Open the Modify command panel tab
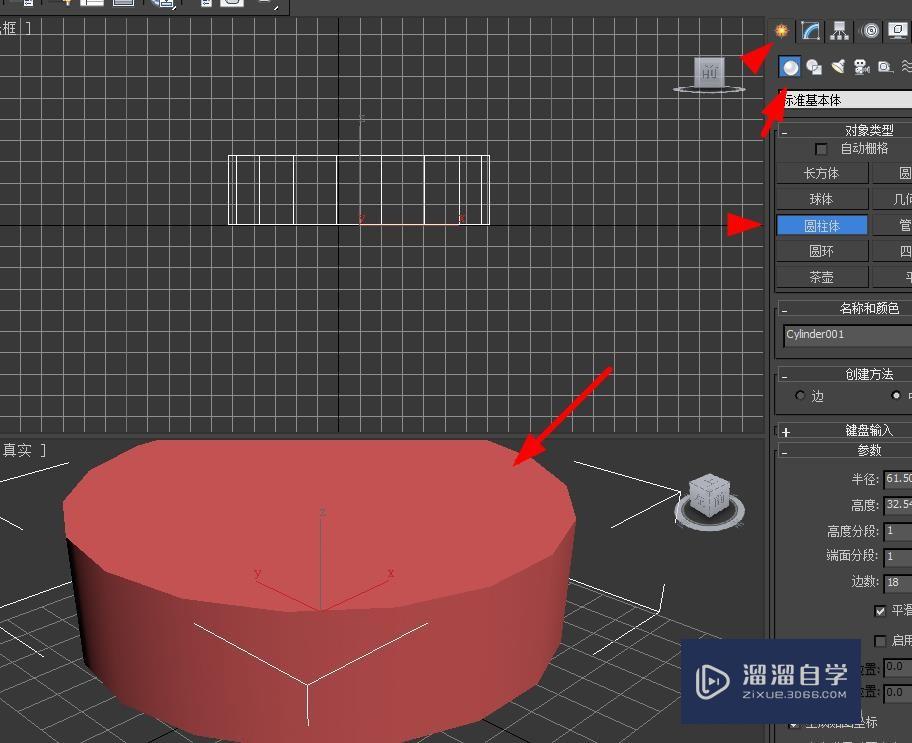This screenshot has height=743, width=912. [810, 30]
